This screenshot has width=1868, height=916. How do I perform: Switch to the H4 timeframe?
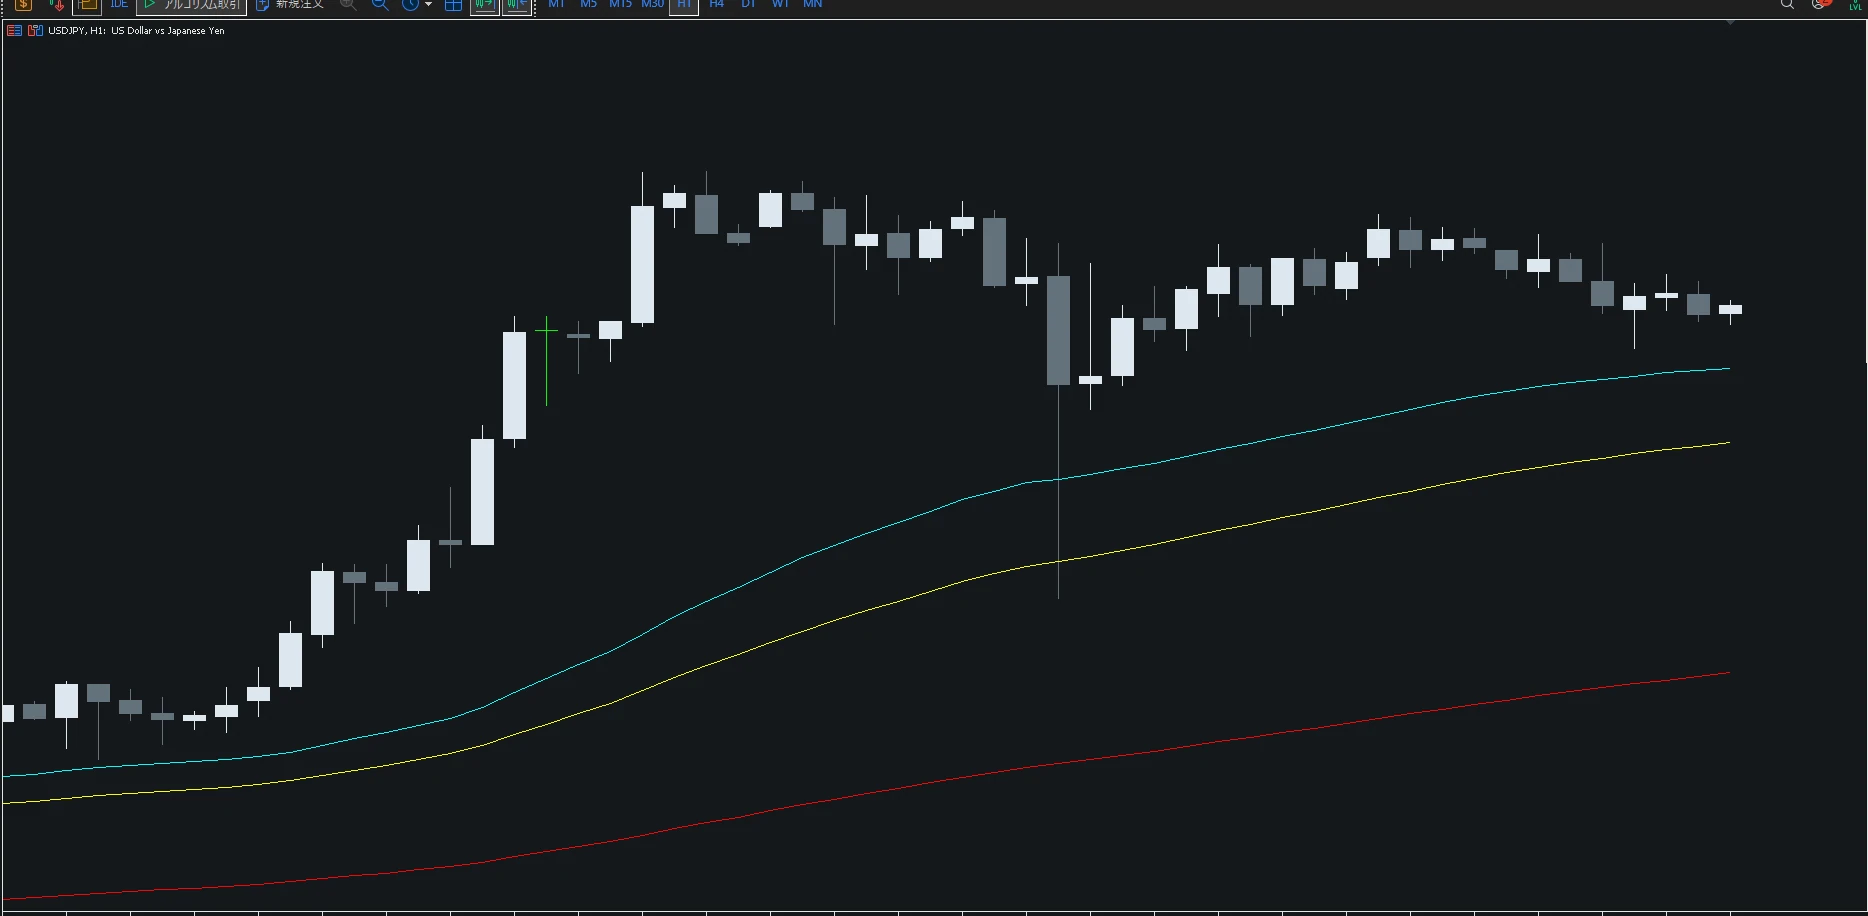tap(717, 4)
